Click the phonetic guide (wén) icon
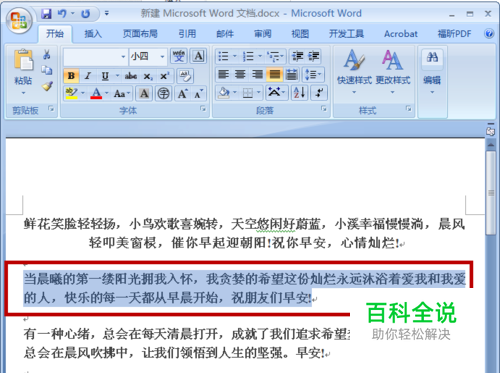500x373 pixels. [179, 56]
